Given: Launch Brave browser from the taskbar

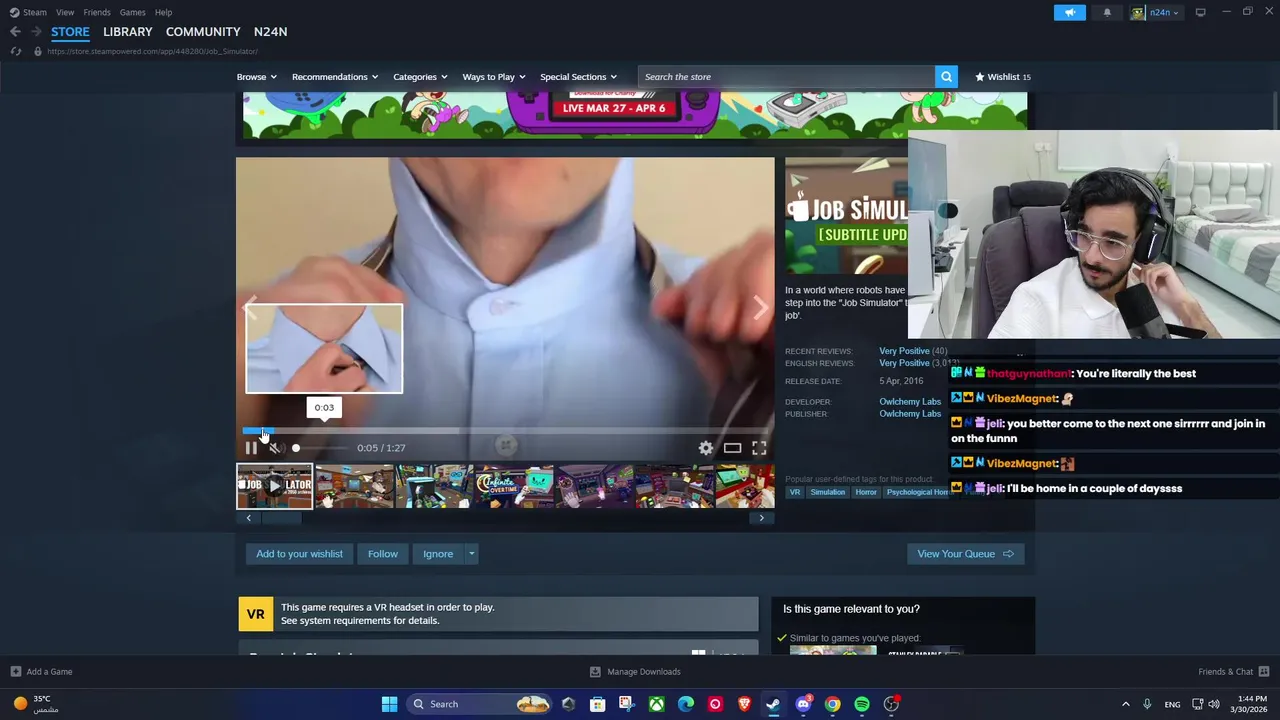Looking at the screenshot, I should (744, 704).
